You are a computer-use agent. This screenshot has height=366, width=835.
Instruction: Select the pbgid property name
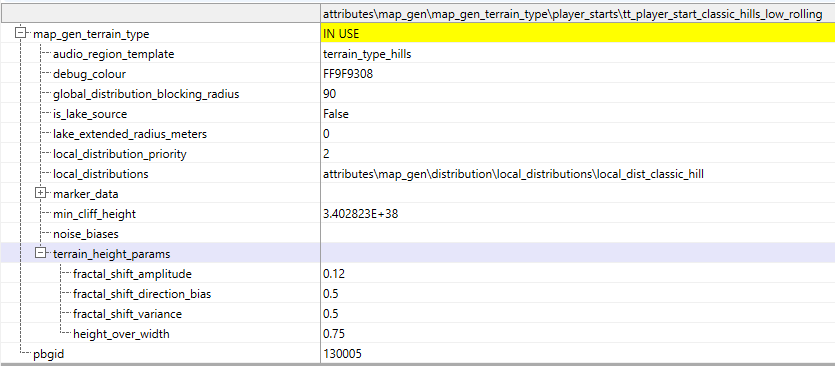tap(48, 354)
